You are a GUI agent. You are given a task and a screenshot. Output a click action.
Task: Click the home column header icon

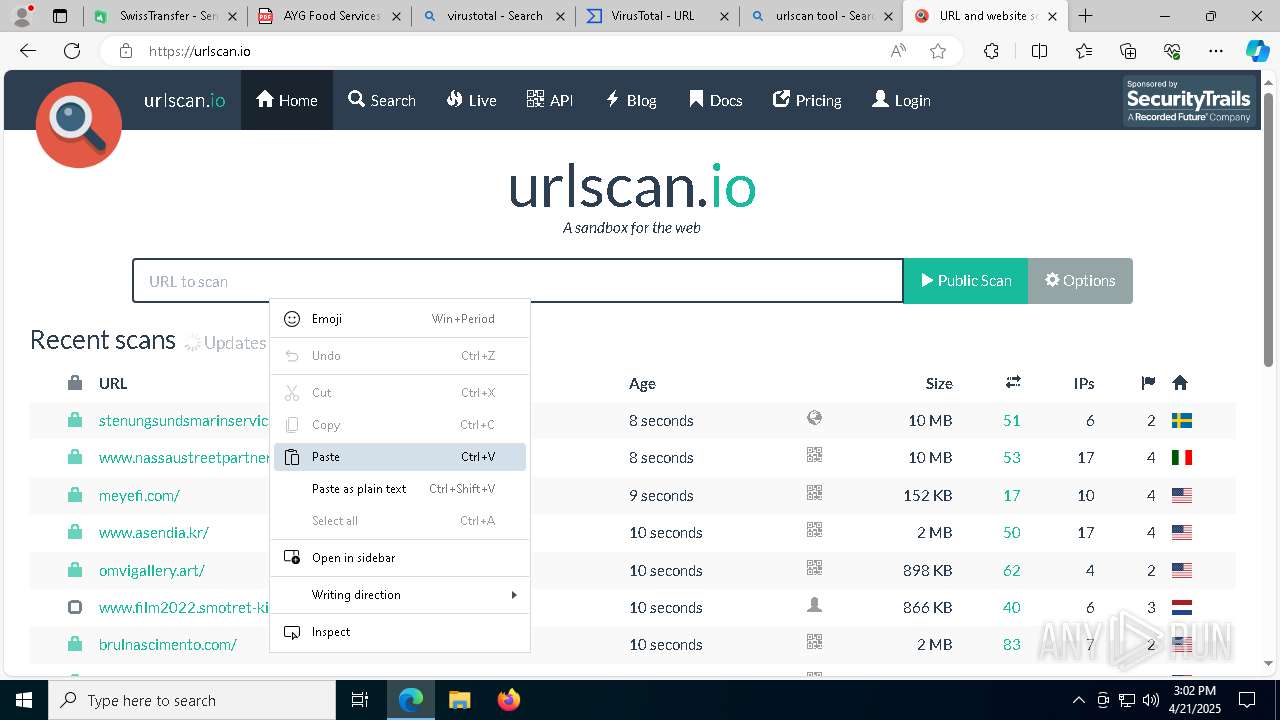pyautogui.click(x=1180, y=383)
